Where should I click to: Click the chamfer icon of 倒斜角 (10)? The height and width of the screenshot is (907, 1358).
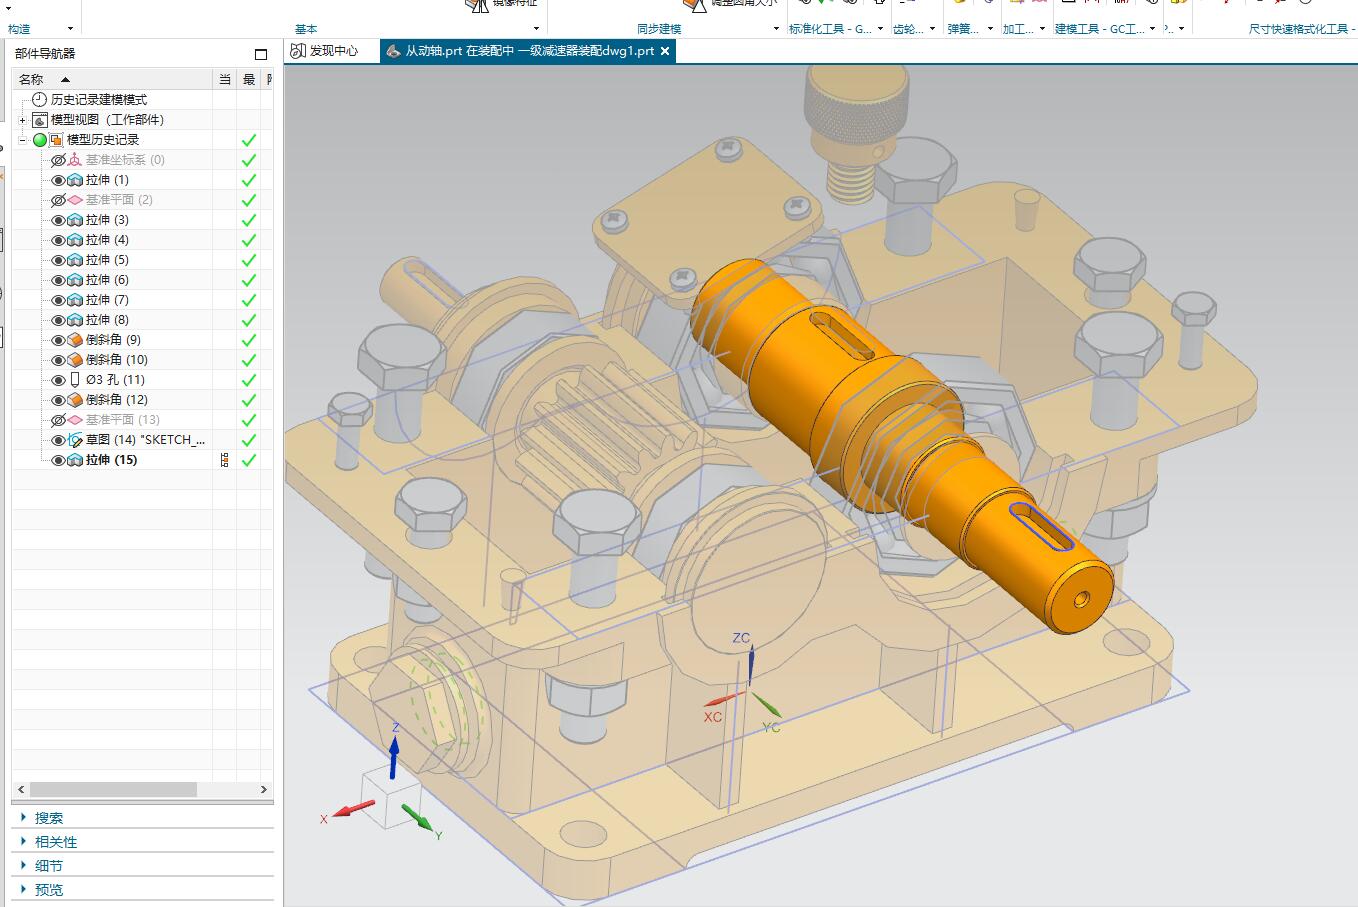click(75, 360)
